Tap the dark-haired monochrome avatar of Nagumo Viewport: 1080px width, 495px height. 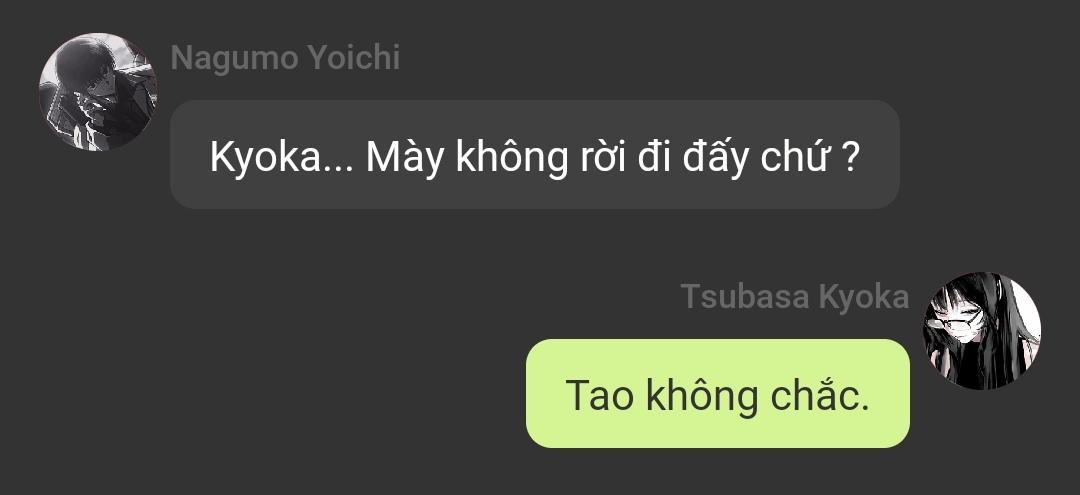coord(98,91)
